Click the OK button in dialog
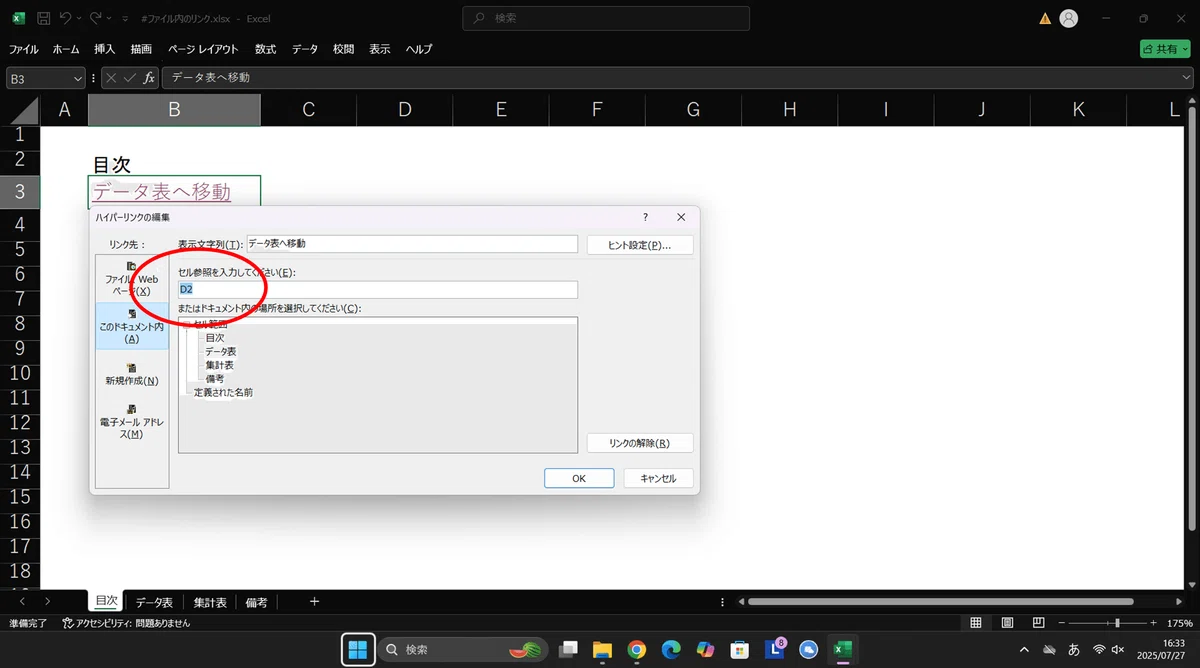Image resolution: width=1200 pixels, height=668 pixels. (579, 479)
